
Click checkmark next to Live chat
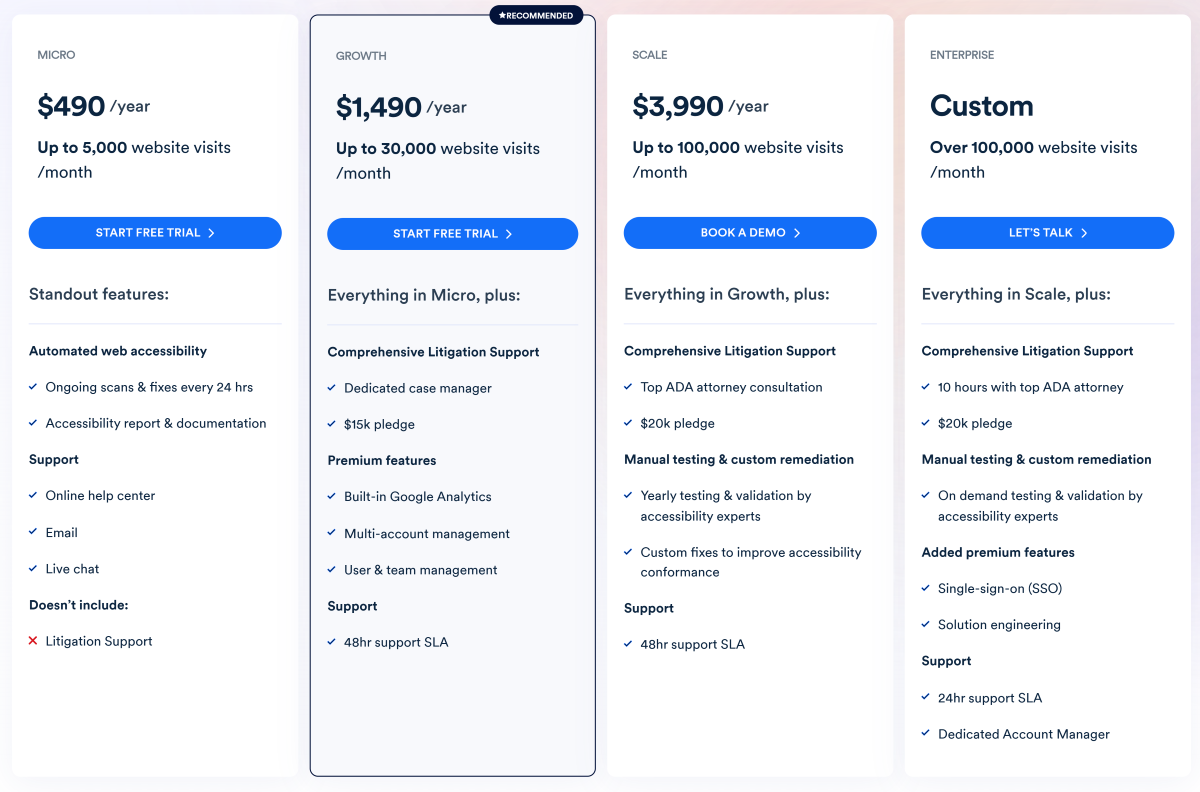coord(33,569)
